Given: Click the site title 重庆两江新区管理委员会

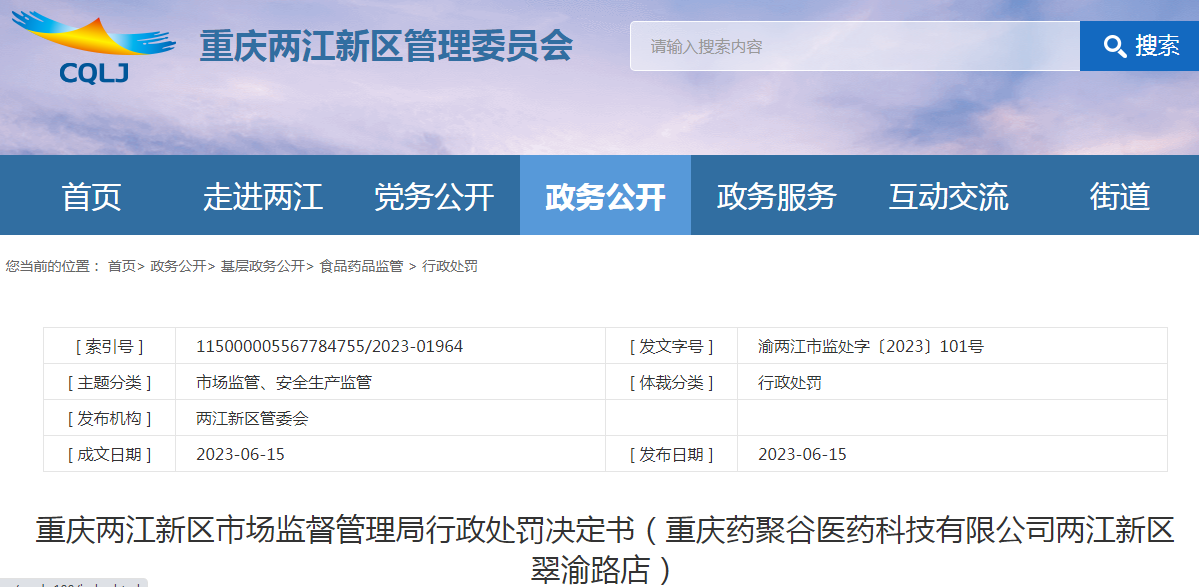Looking at the screenshot, I should point(388,43).
